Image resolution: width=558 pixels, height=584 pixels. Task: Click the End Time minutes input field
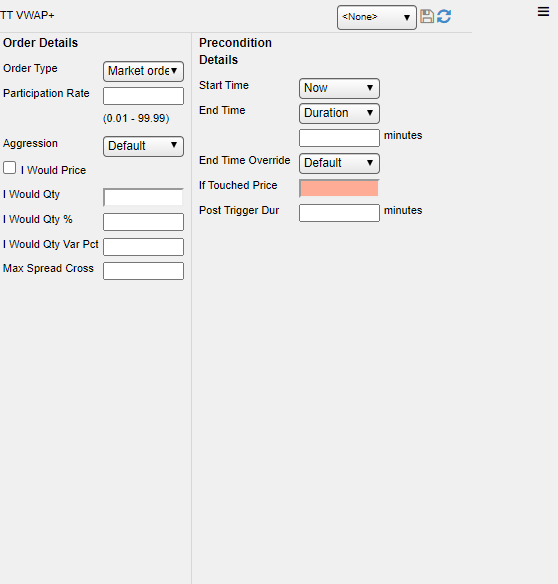click(x=339, y=138)
